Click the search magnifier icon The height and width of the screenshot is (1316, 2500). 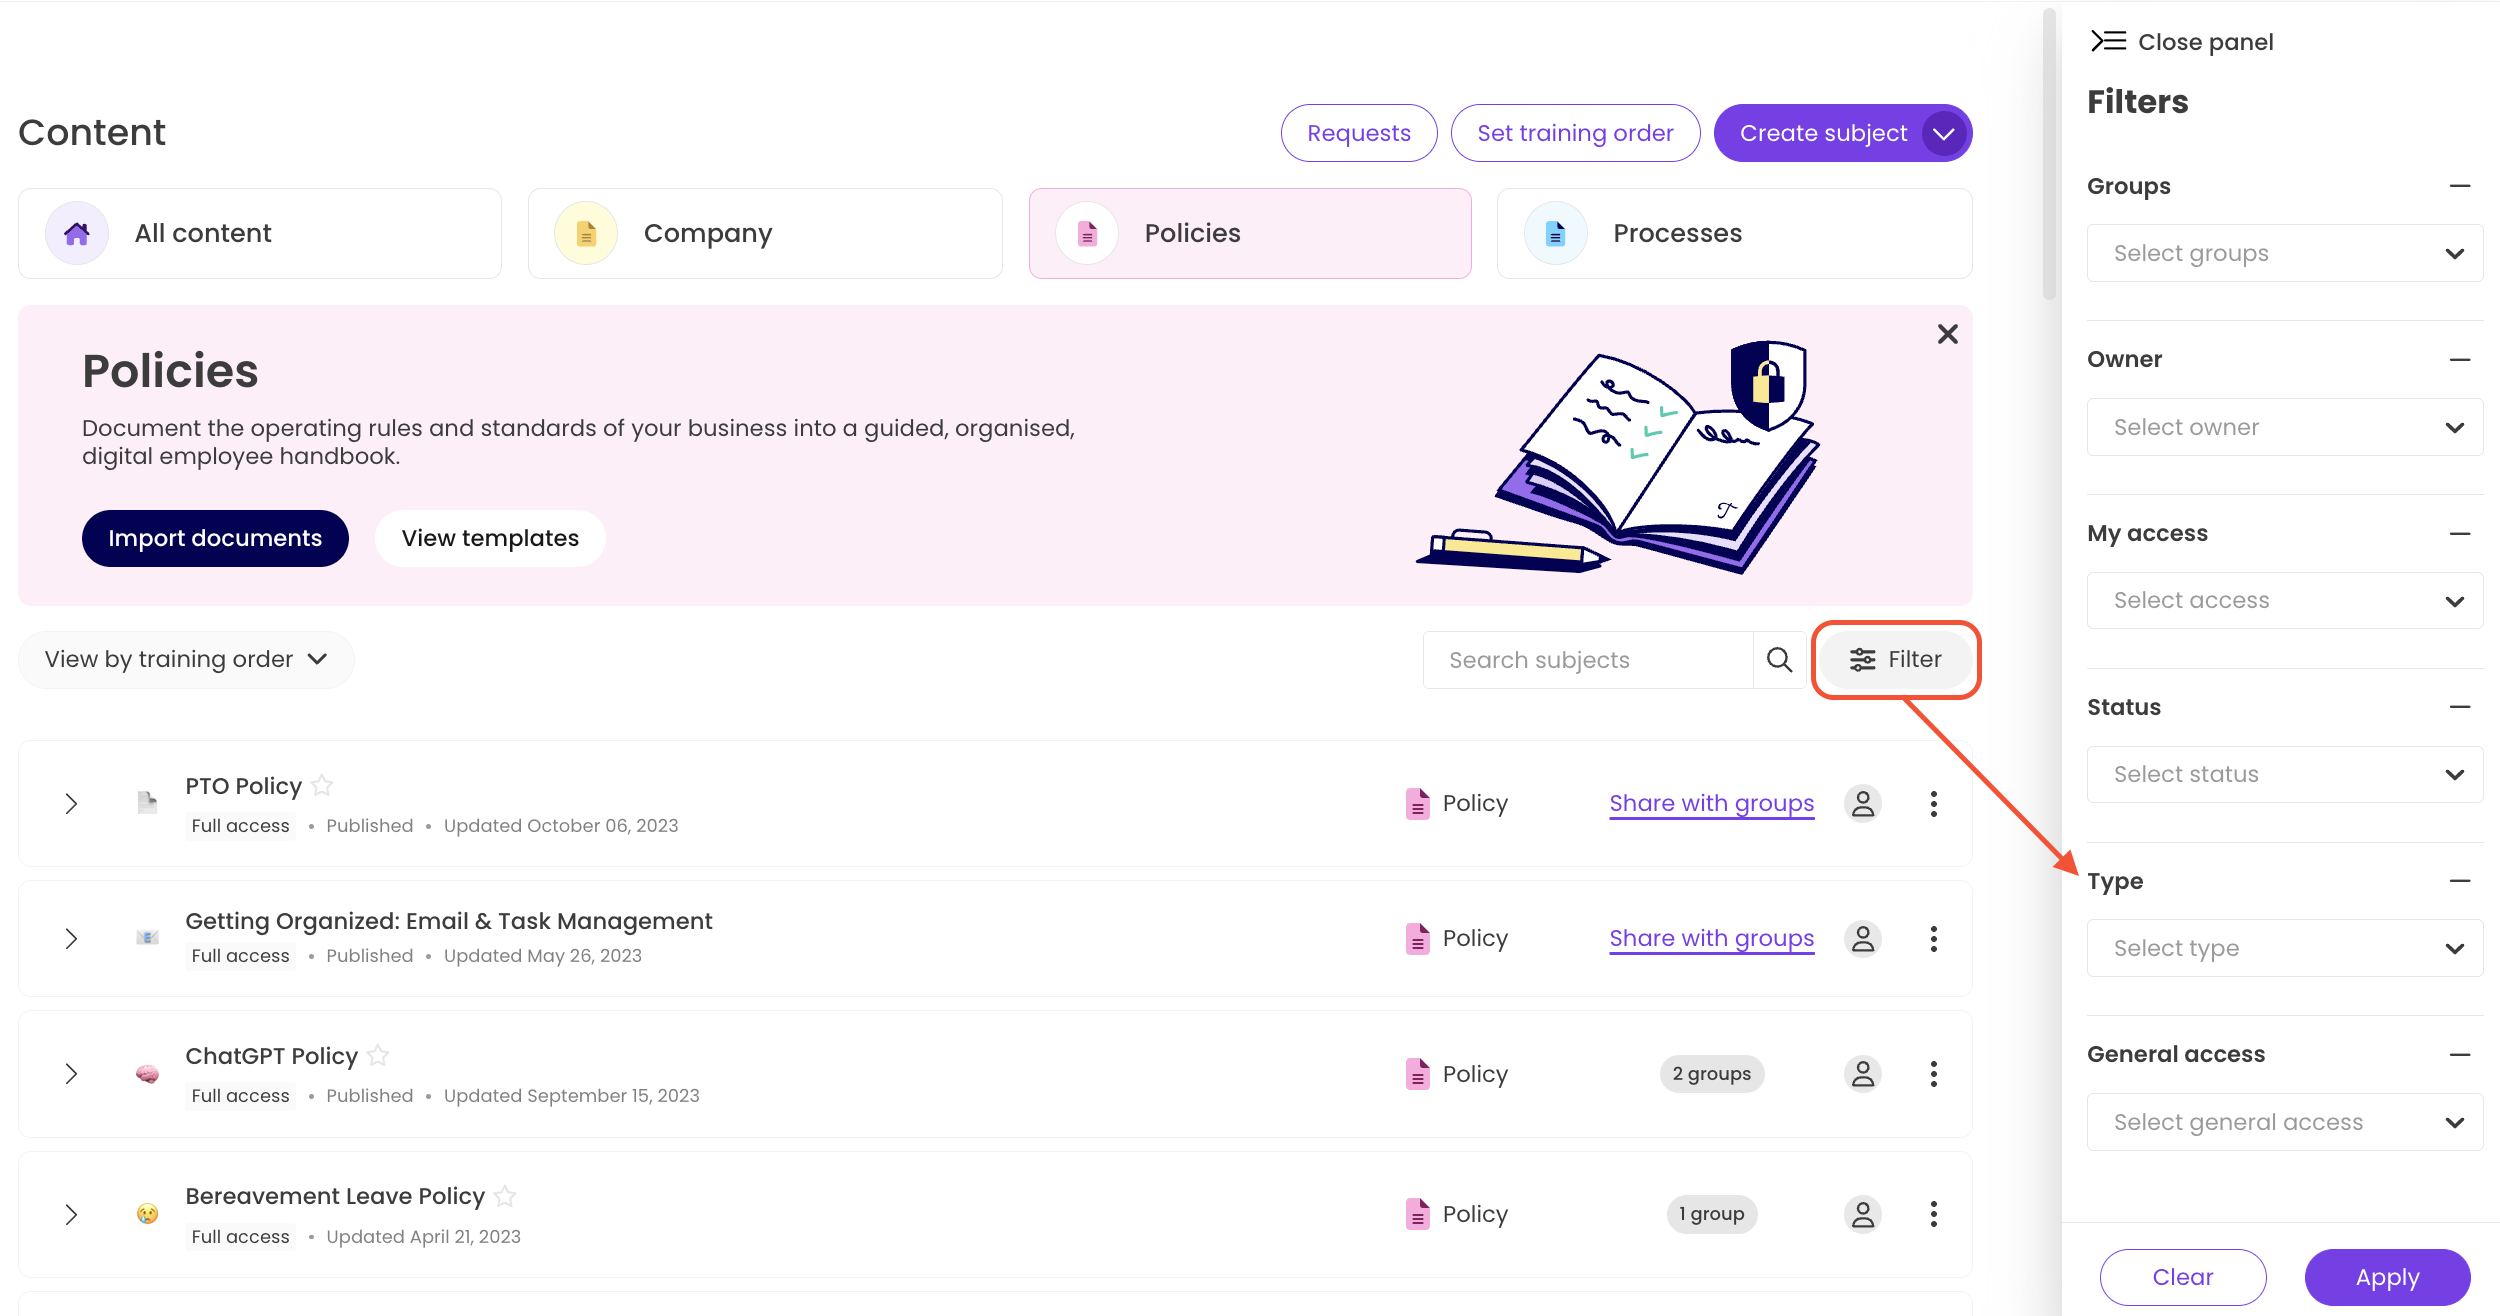(1779, 660)
